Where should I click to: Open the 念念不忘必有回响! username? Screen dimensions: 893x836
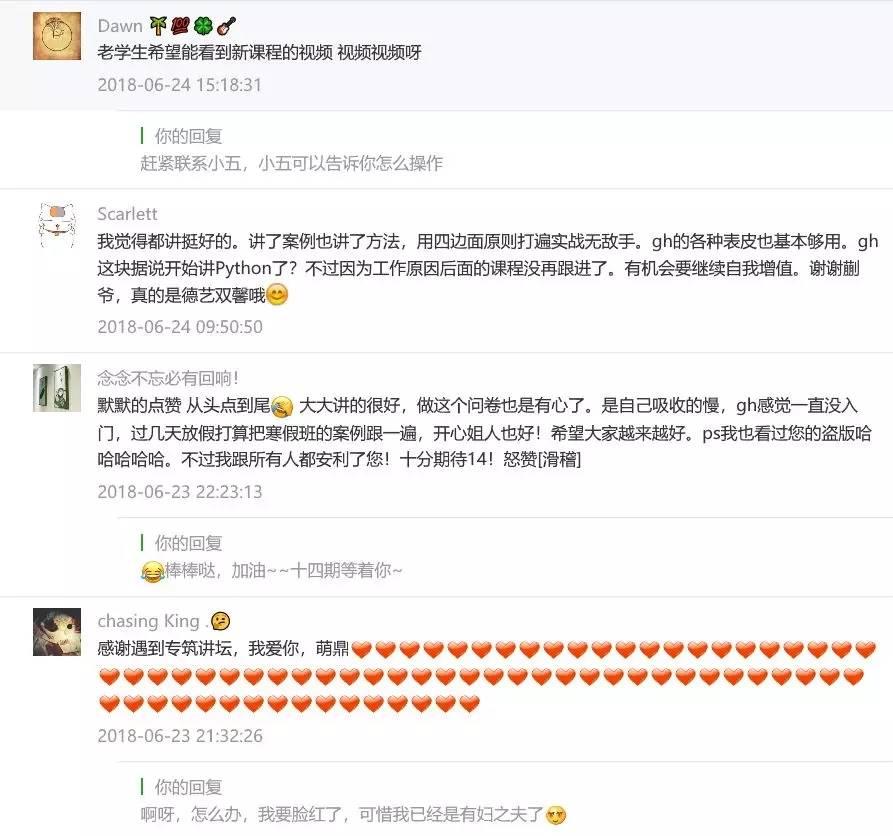click(x=168, y=378)
